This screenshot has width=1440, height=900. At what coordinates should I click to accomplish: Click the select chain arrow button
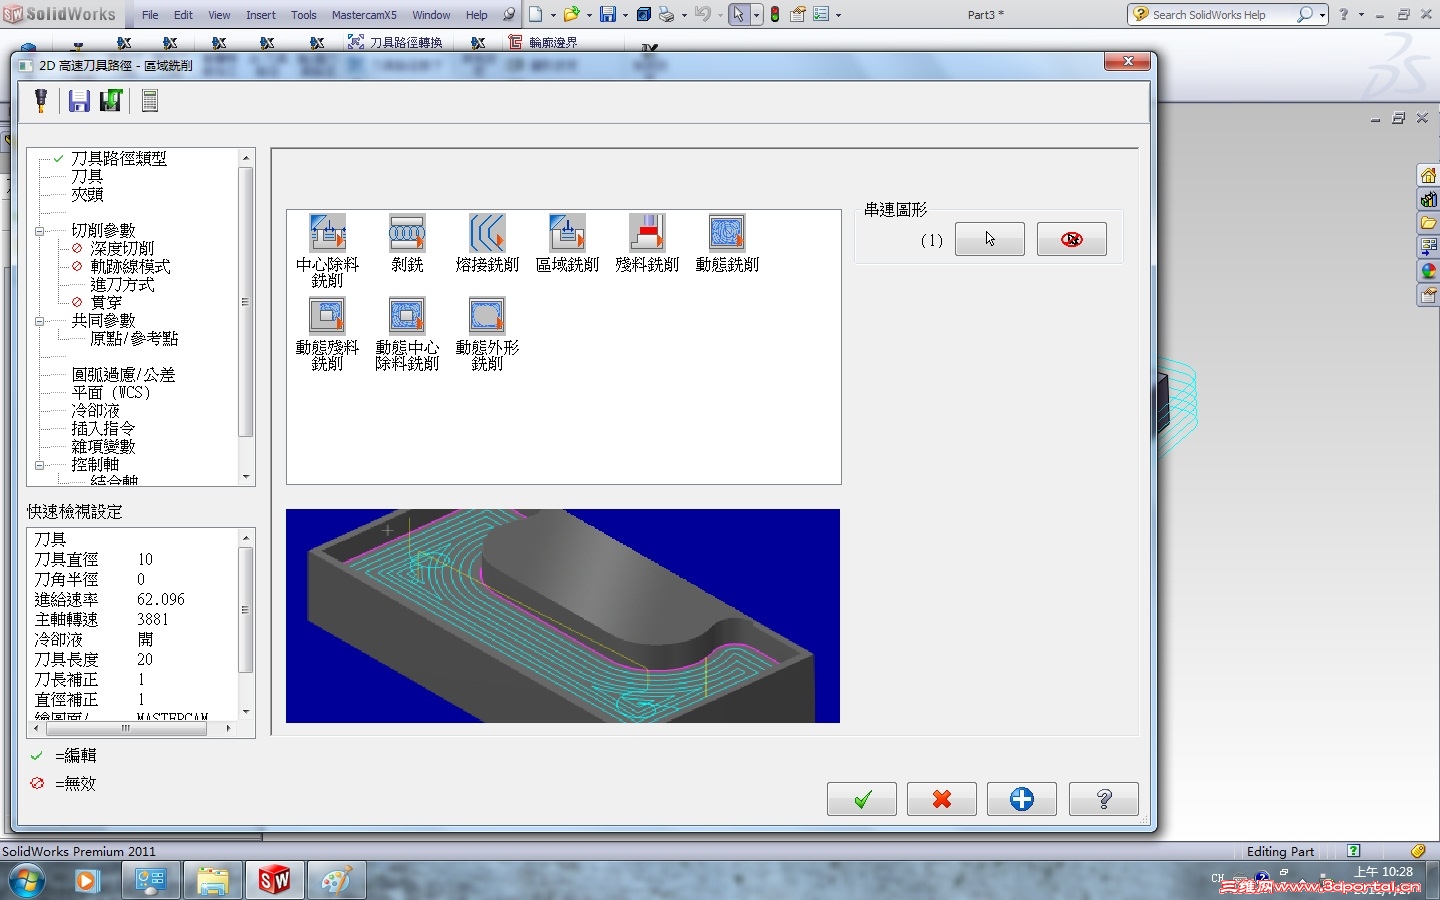click(x=990, y=239)
